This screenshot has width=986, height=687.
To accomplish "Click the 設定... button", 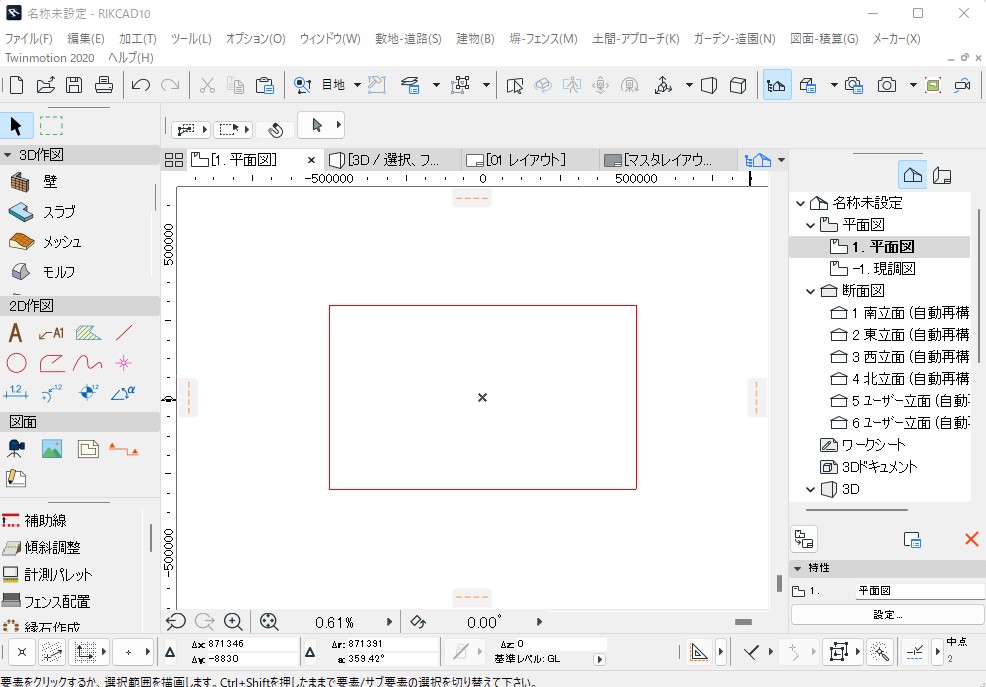I will click(887, 614).
